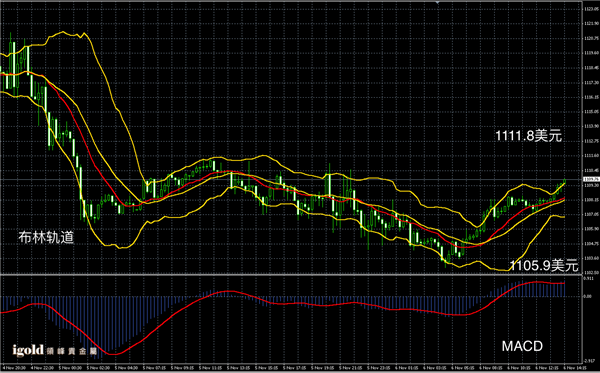Click the -2.917 value on MACD scale

[x=590, y=361]
